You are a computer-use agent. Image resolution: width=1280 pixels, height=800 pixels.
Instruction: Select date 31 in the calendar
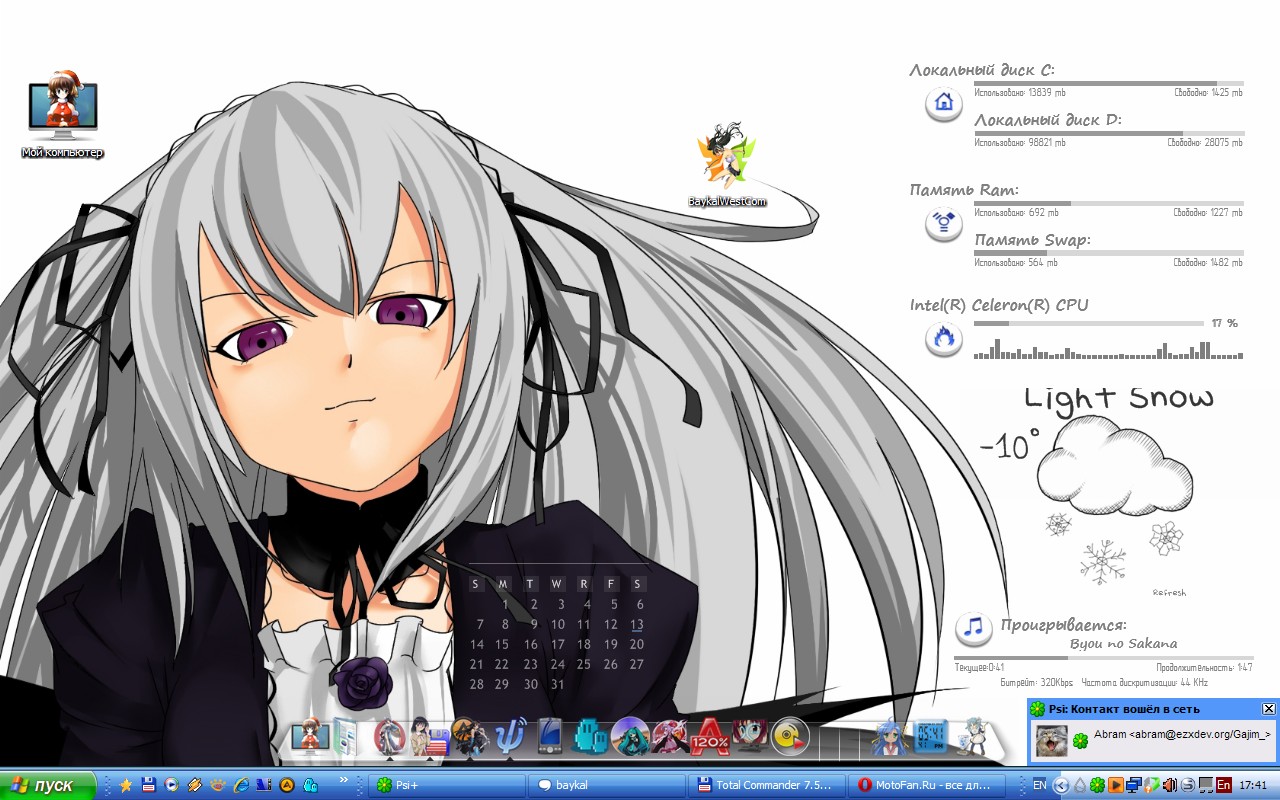pos(558,684)
